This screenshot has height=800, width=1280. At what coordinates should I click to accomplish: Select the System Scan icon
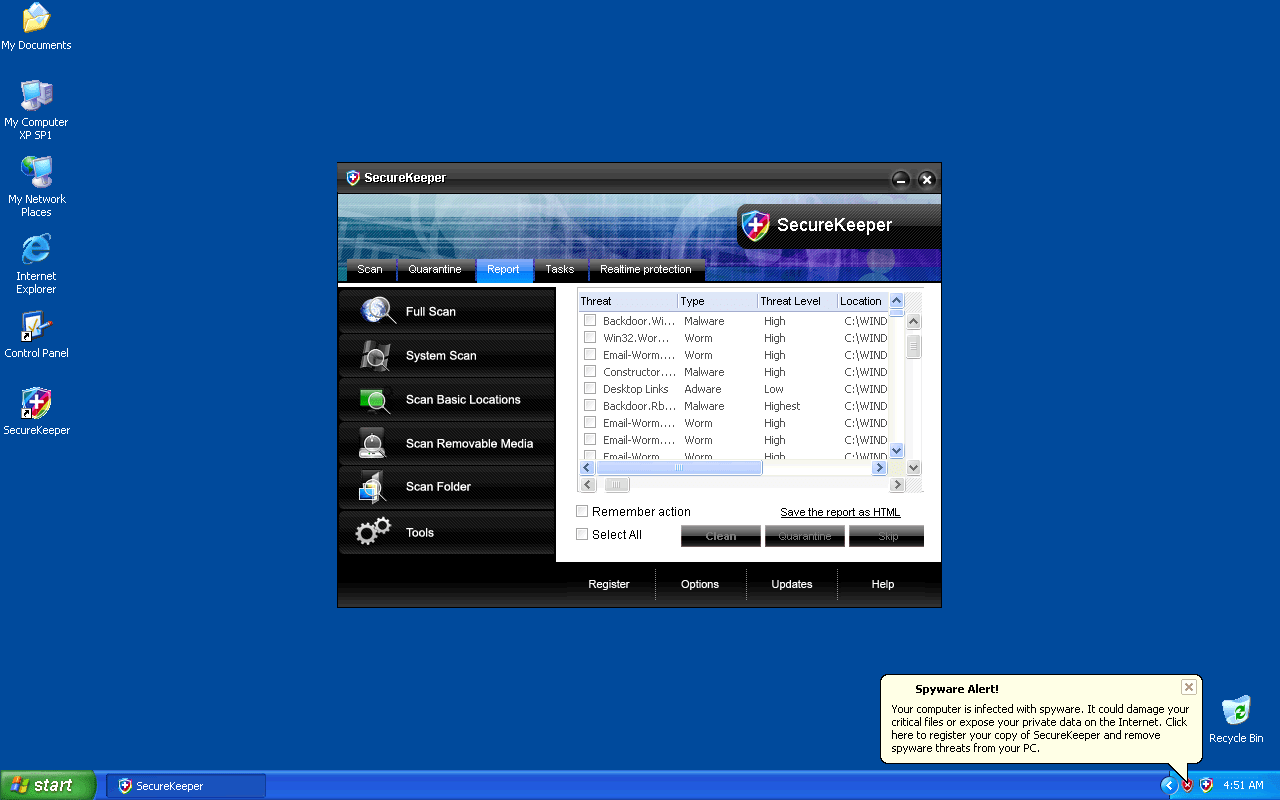pyautogui.click(x=376, y=355)
